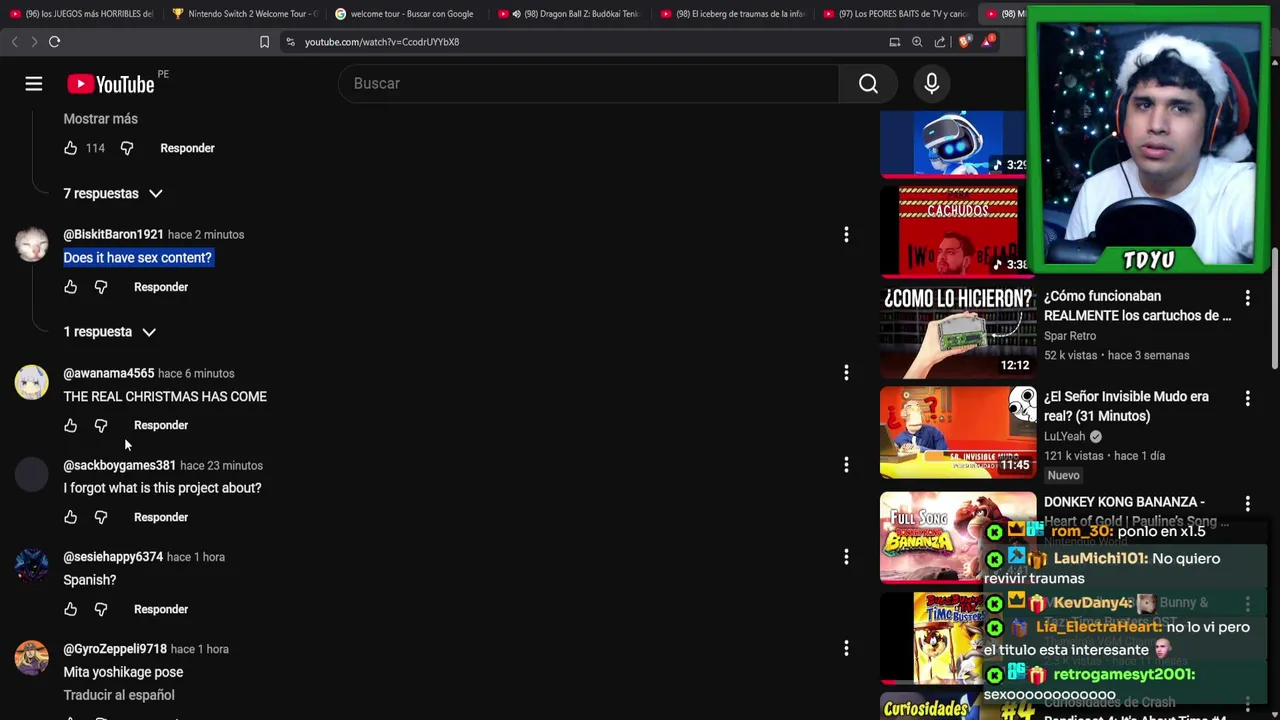Reply to the comment with 114 likes
Screen dimensions: 1280x720
pyautogui.click(x=187, y=148)
